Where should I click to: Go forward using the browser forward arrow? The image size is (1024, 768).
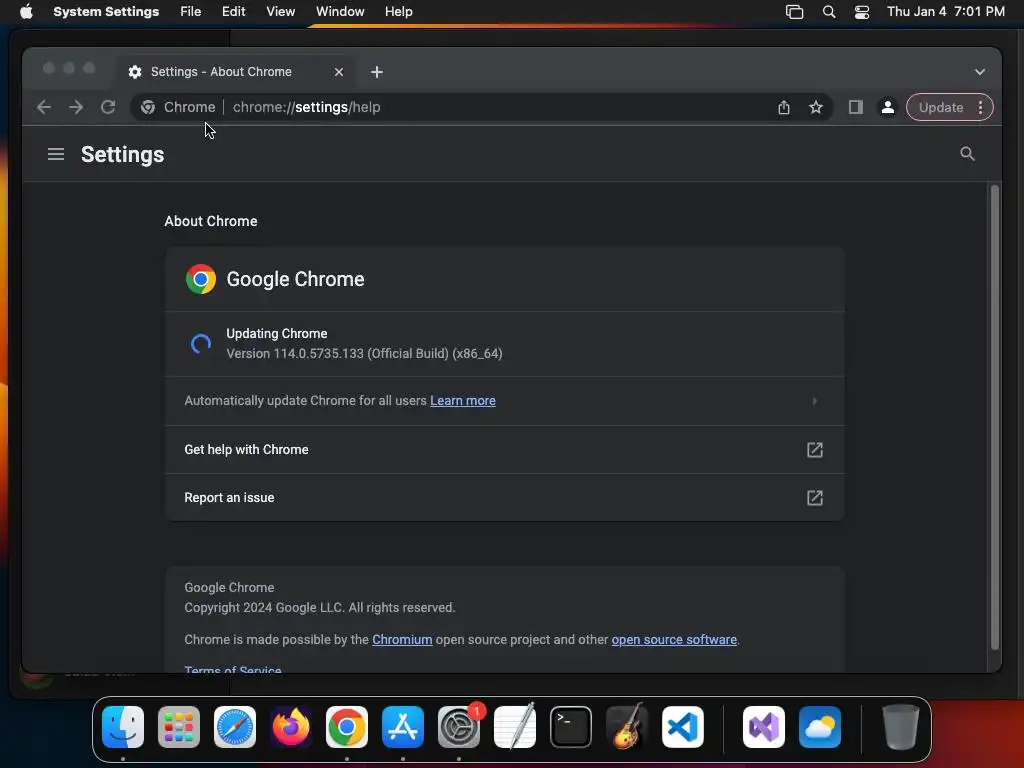pos(76,107)
